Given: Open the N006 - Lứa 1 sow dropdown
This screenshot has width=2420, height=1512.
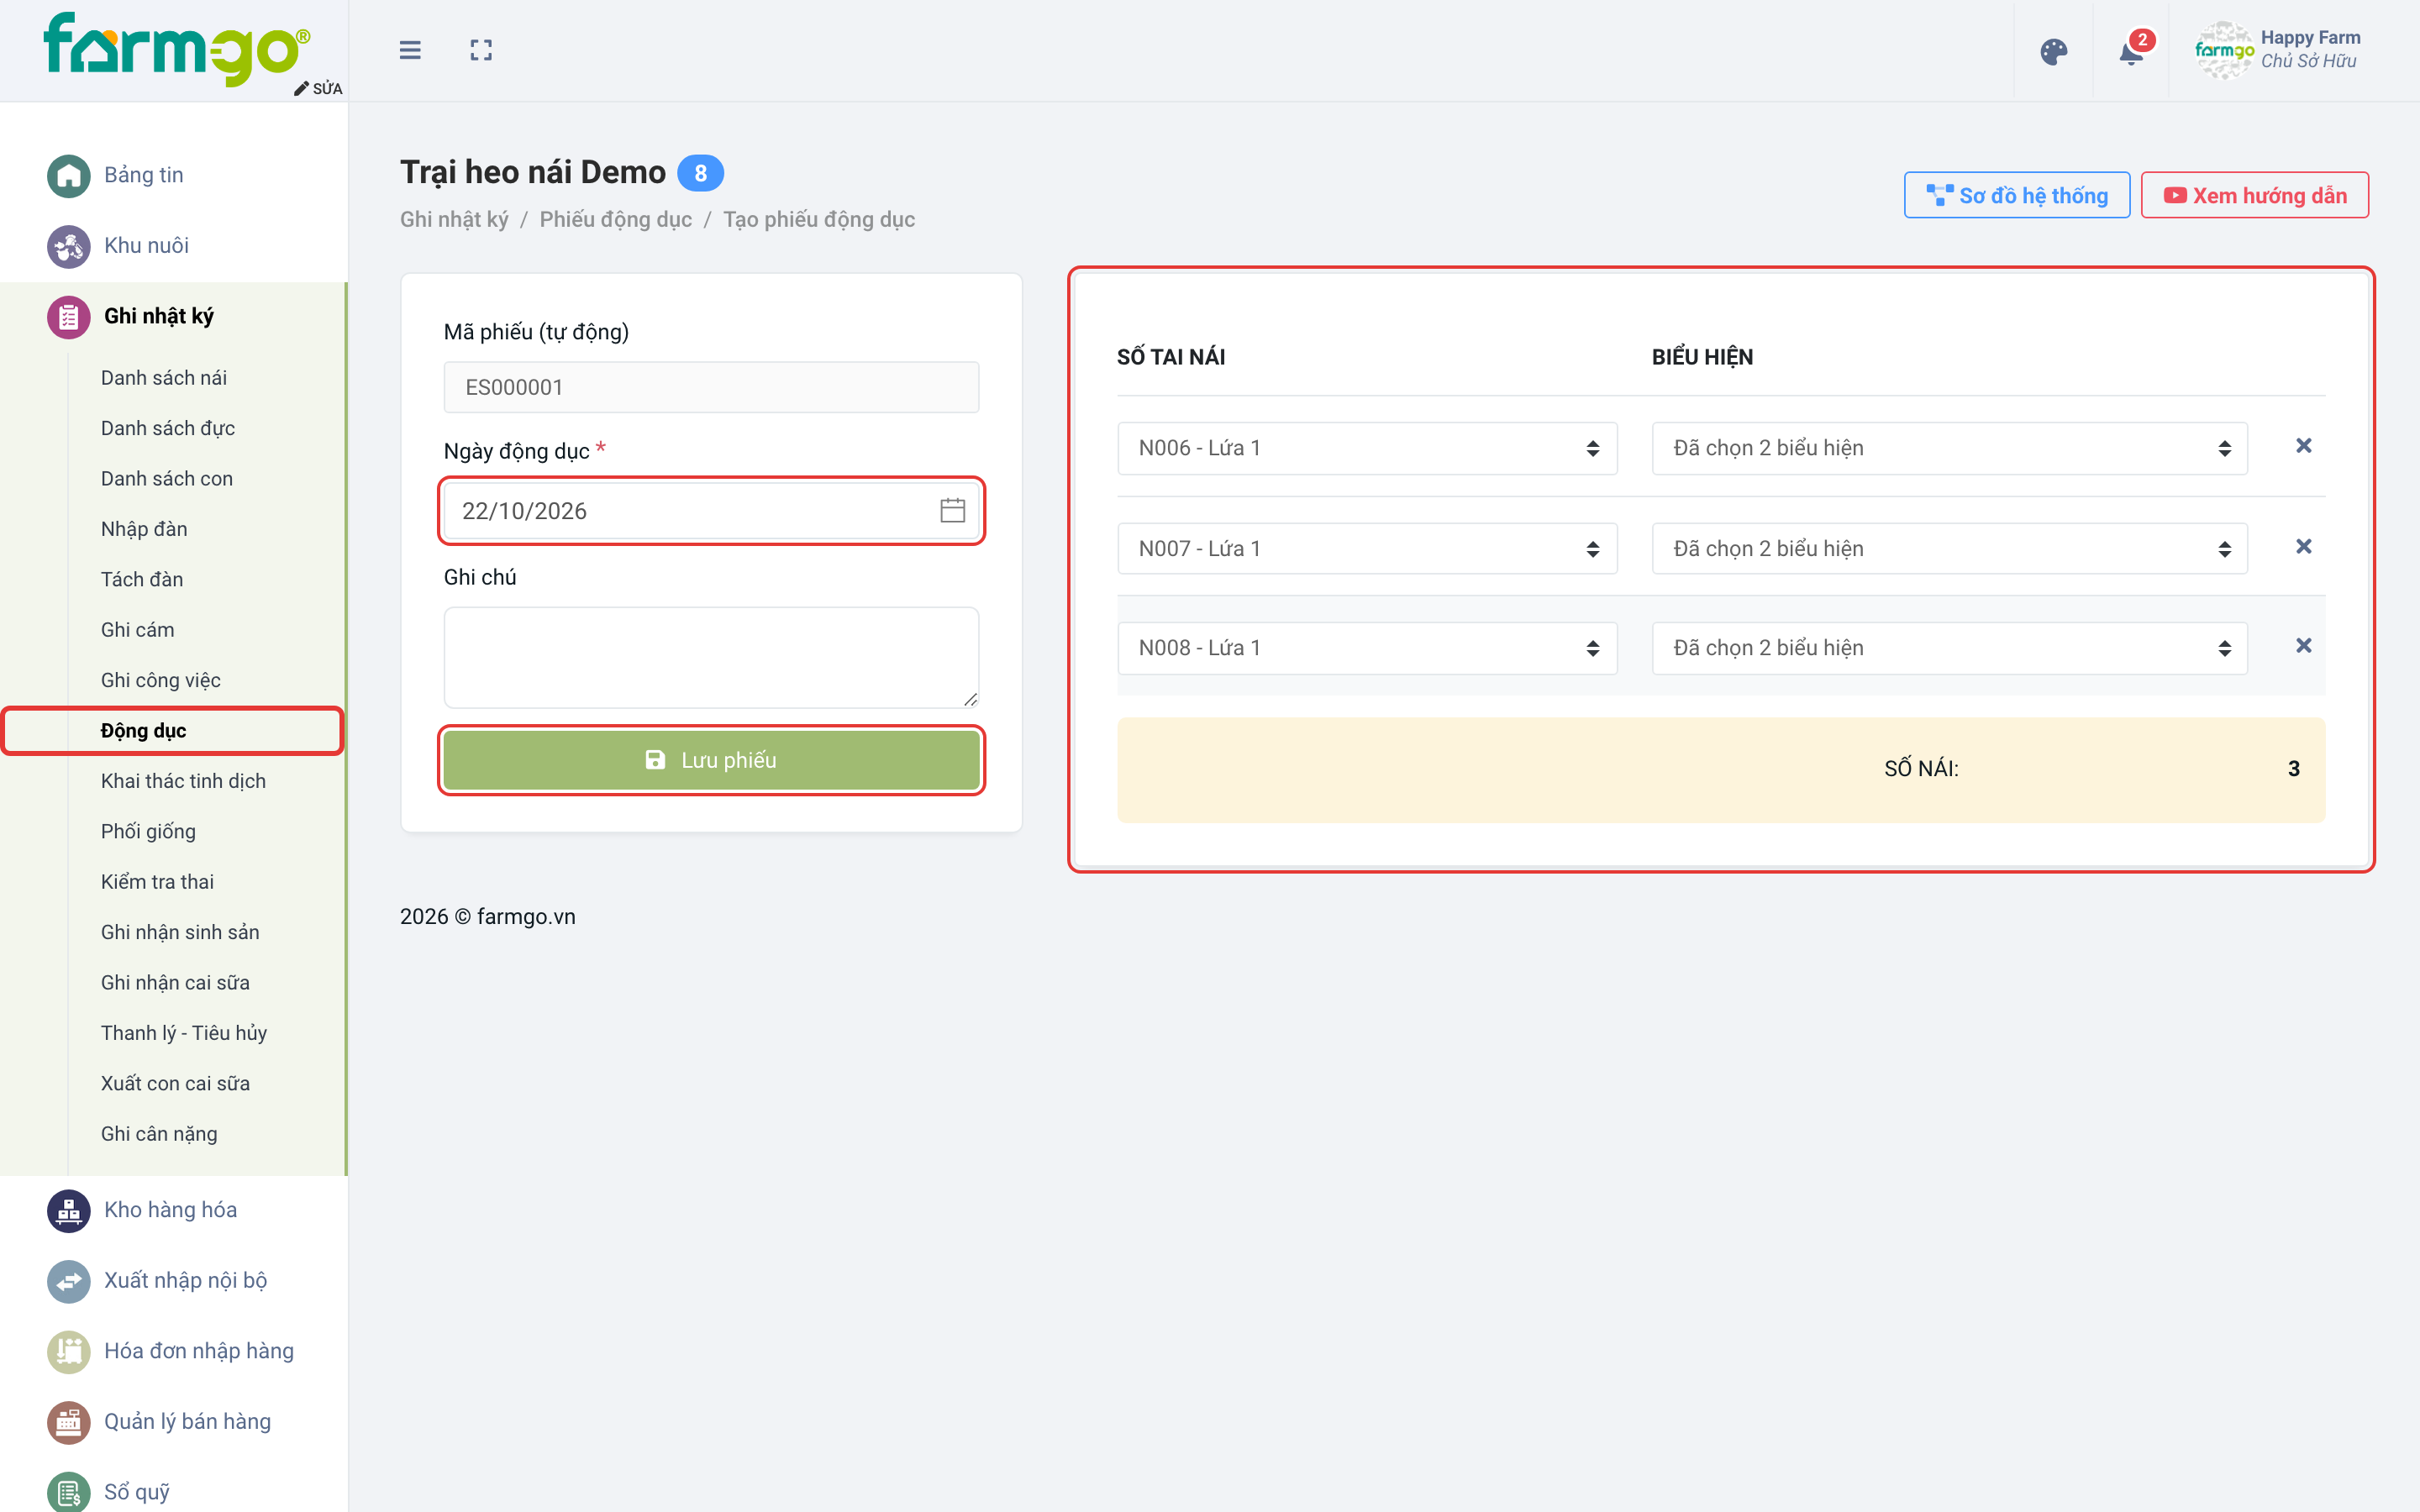Looking at the screenshot, I should click(1367, 448).
